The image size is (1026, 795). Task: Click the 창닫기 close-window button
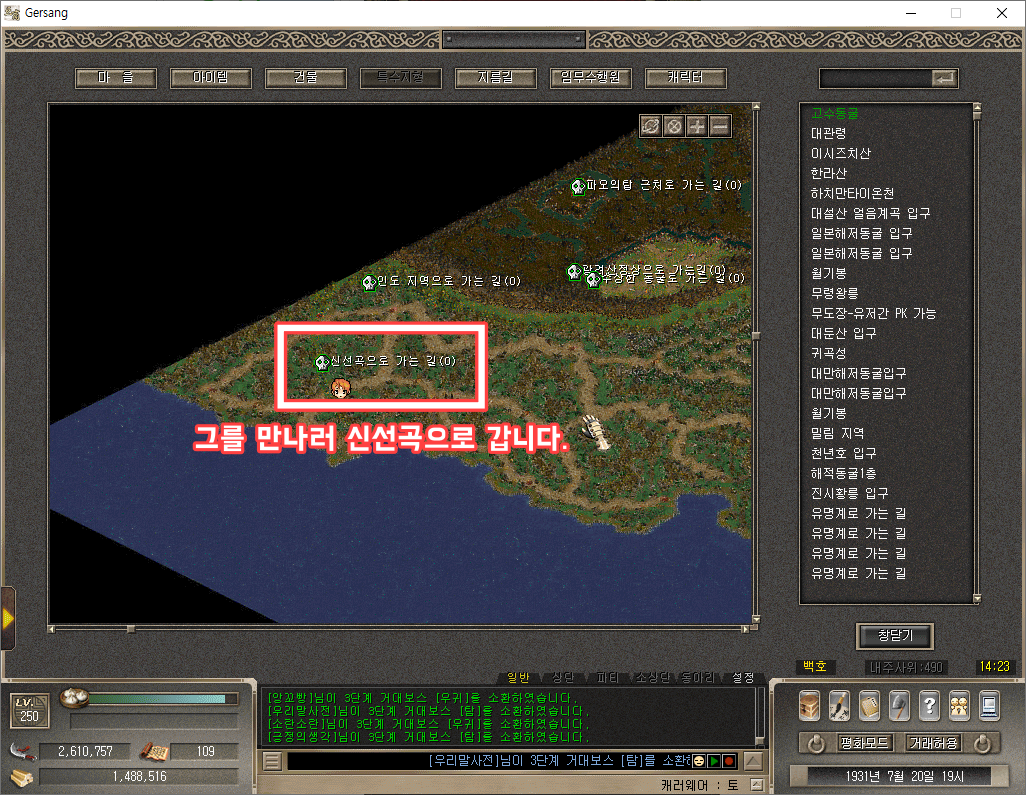894,635
